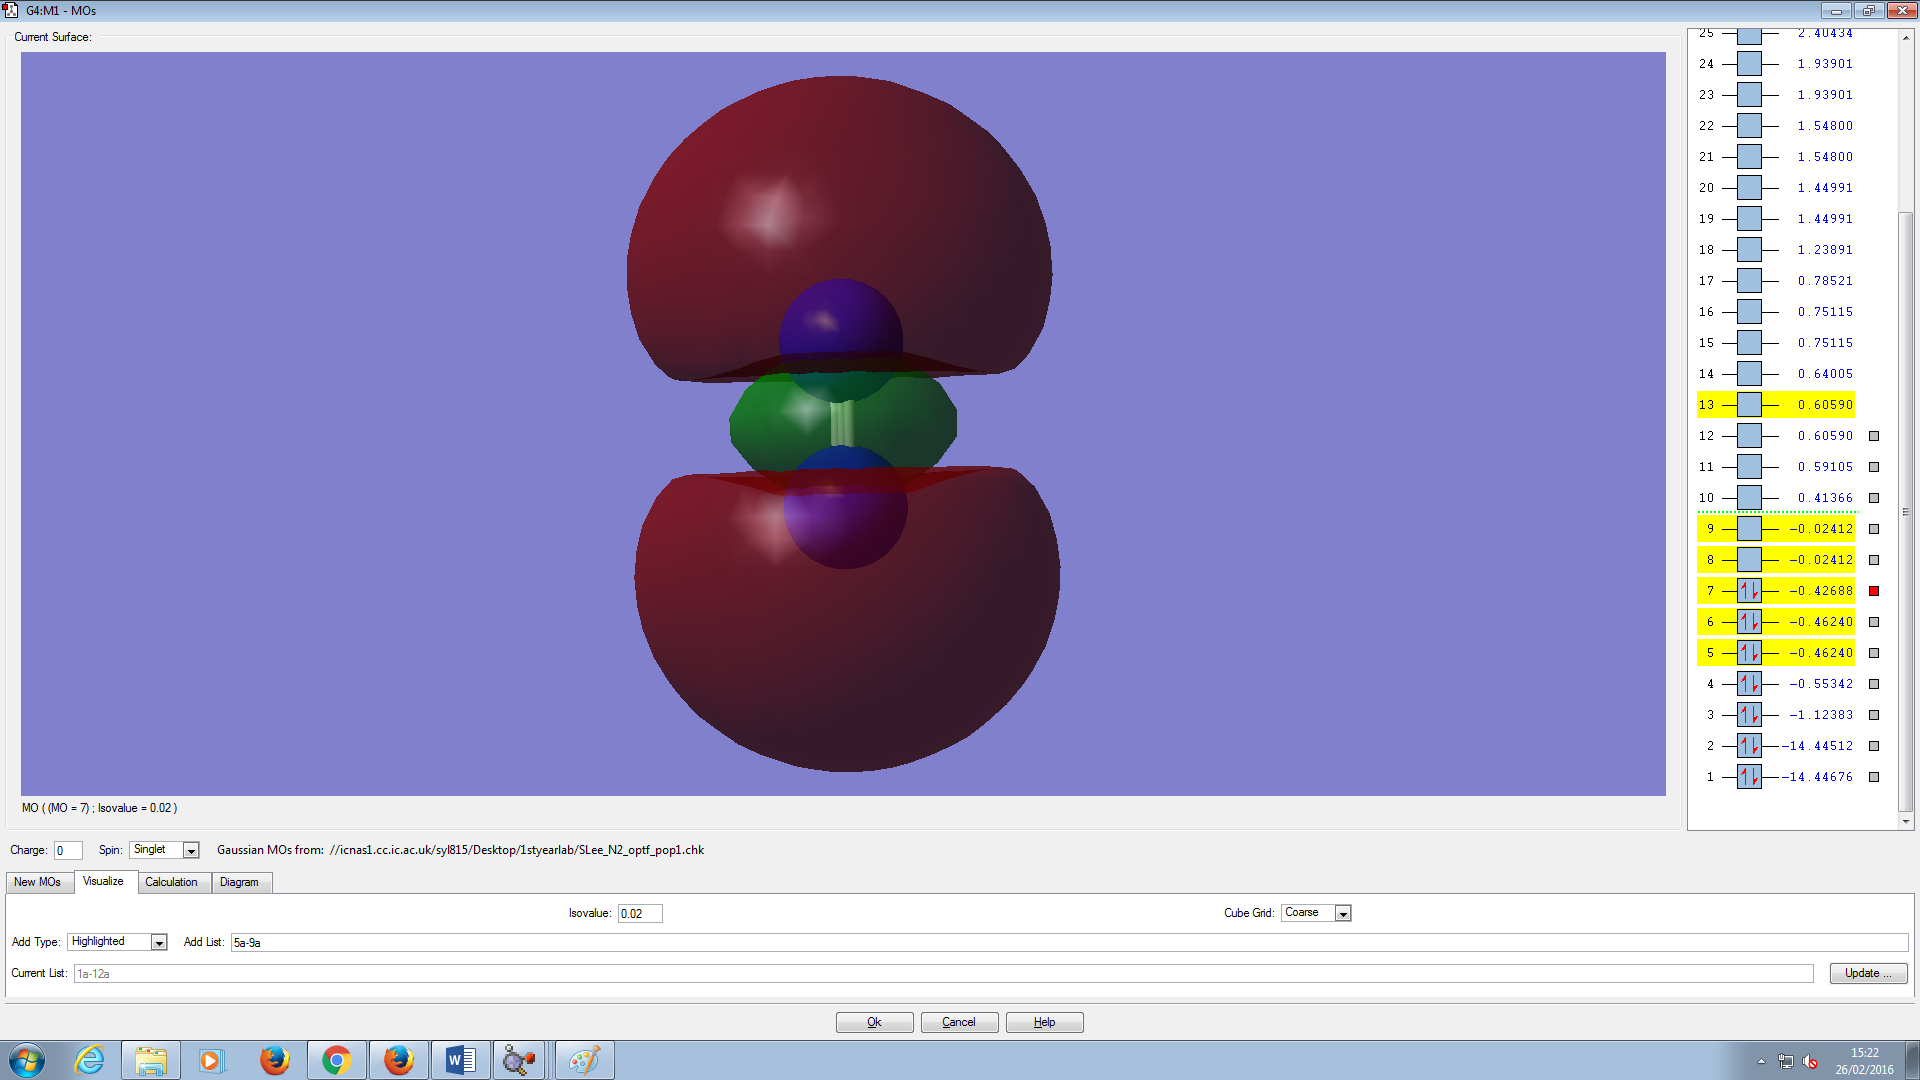Open Google Chrome from taskbar
This screenshot has height=1080, width=1920.
click(x=337, y=1060)
